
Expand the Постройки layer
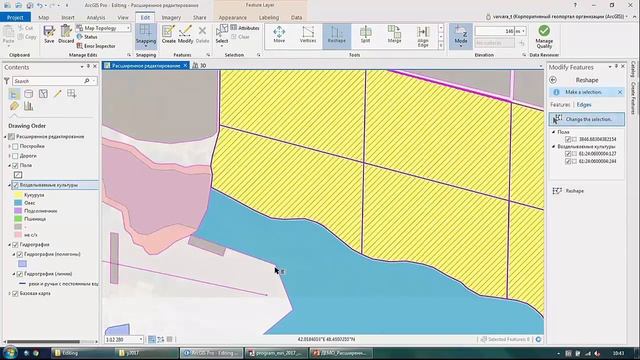pyautogui.click(x=10, y=146)
